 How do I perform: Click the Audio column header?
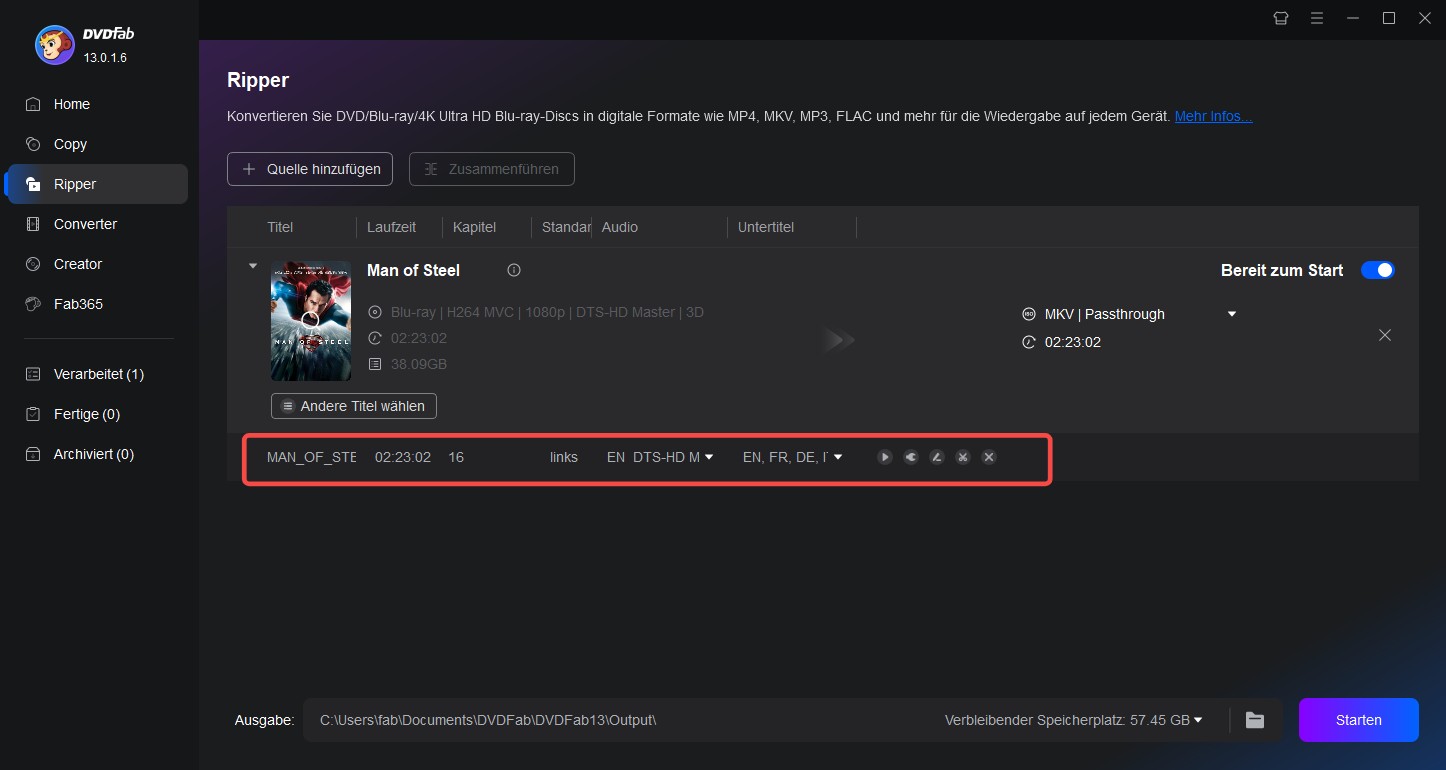[620, 227]
